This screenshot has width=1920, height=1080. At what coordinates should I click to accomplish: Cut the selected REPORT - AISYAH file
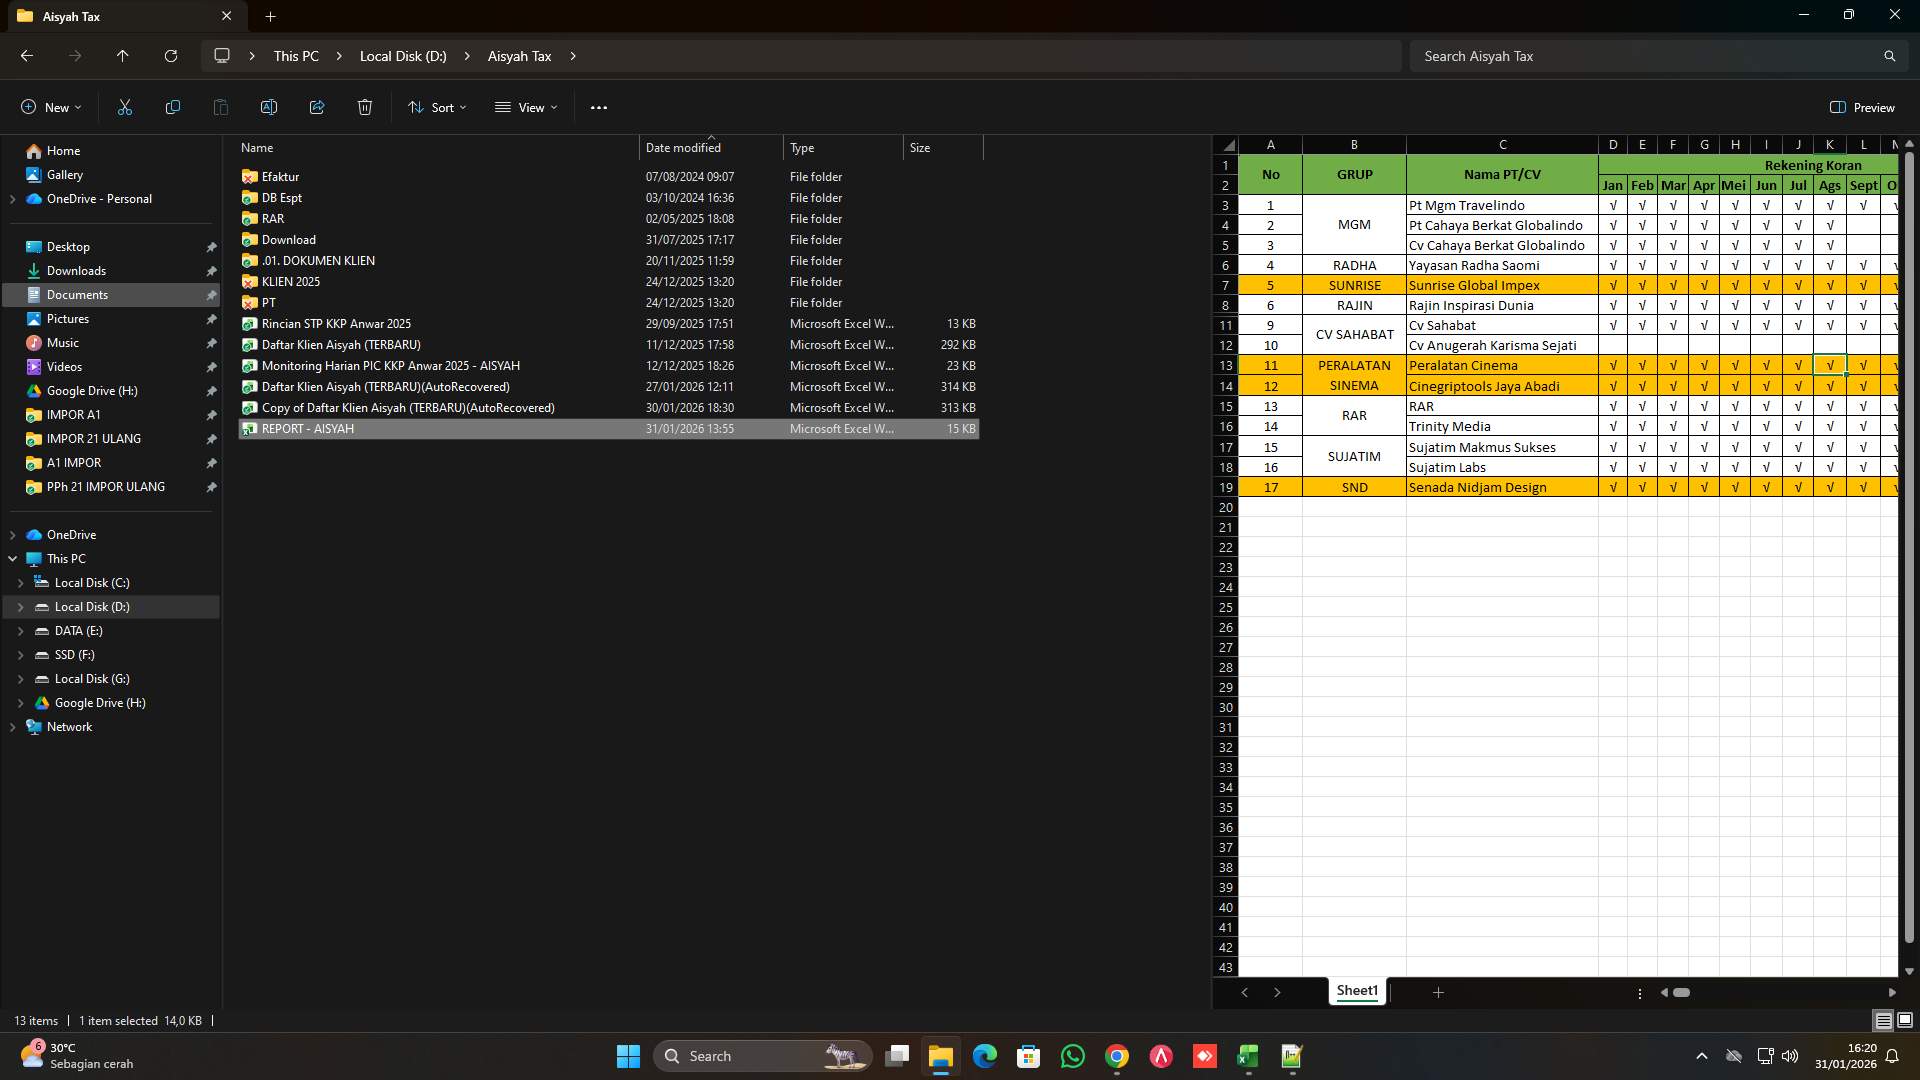coord(124,107)
